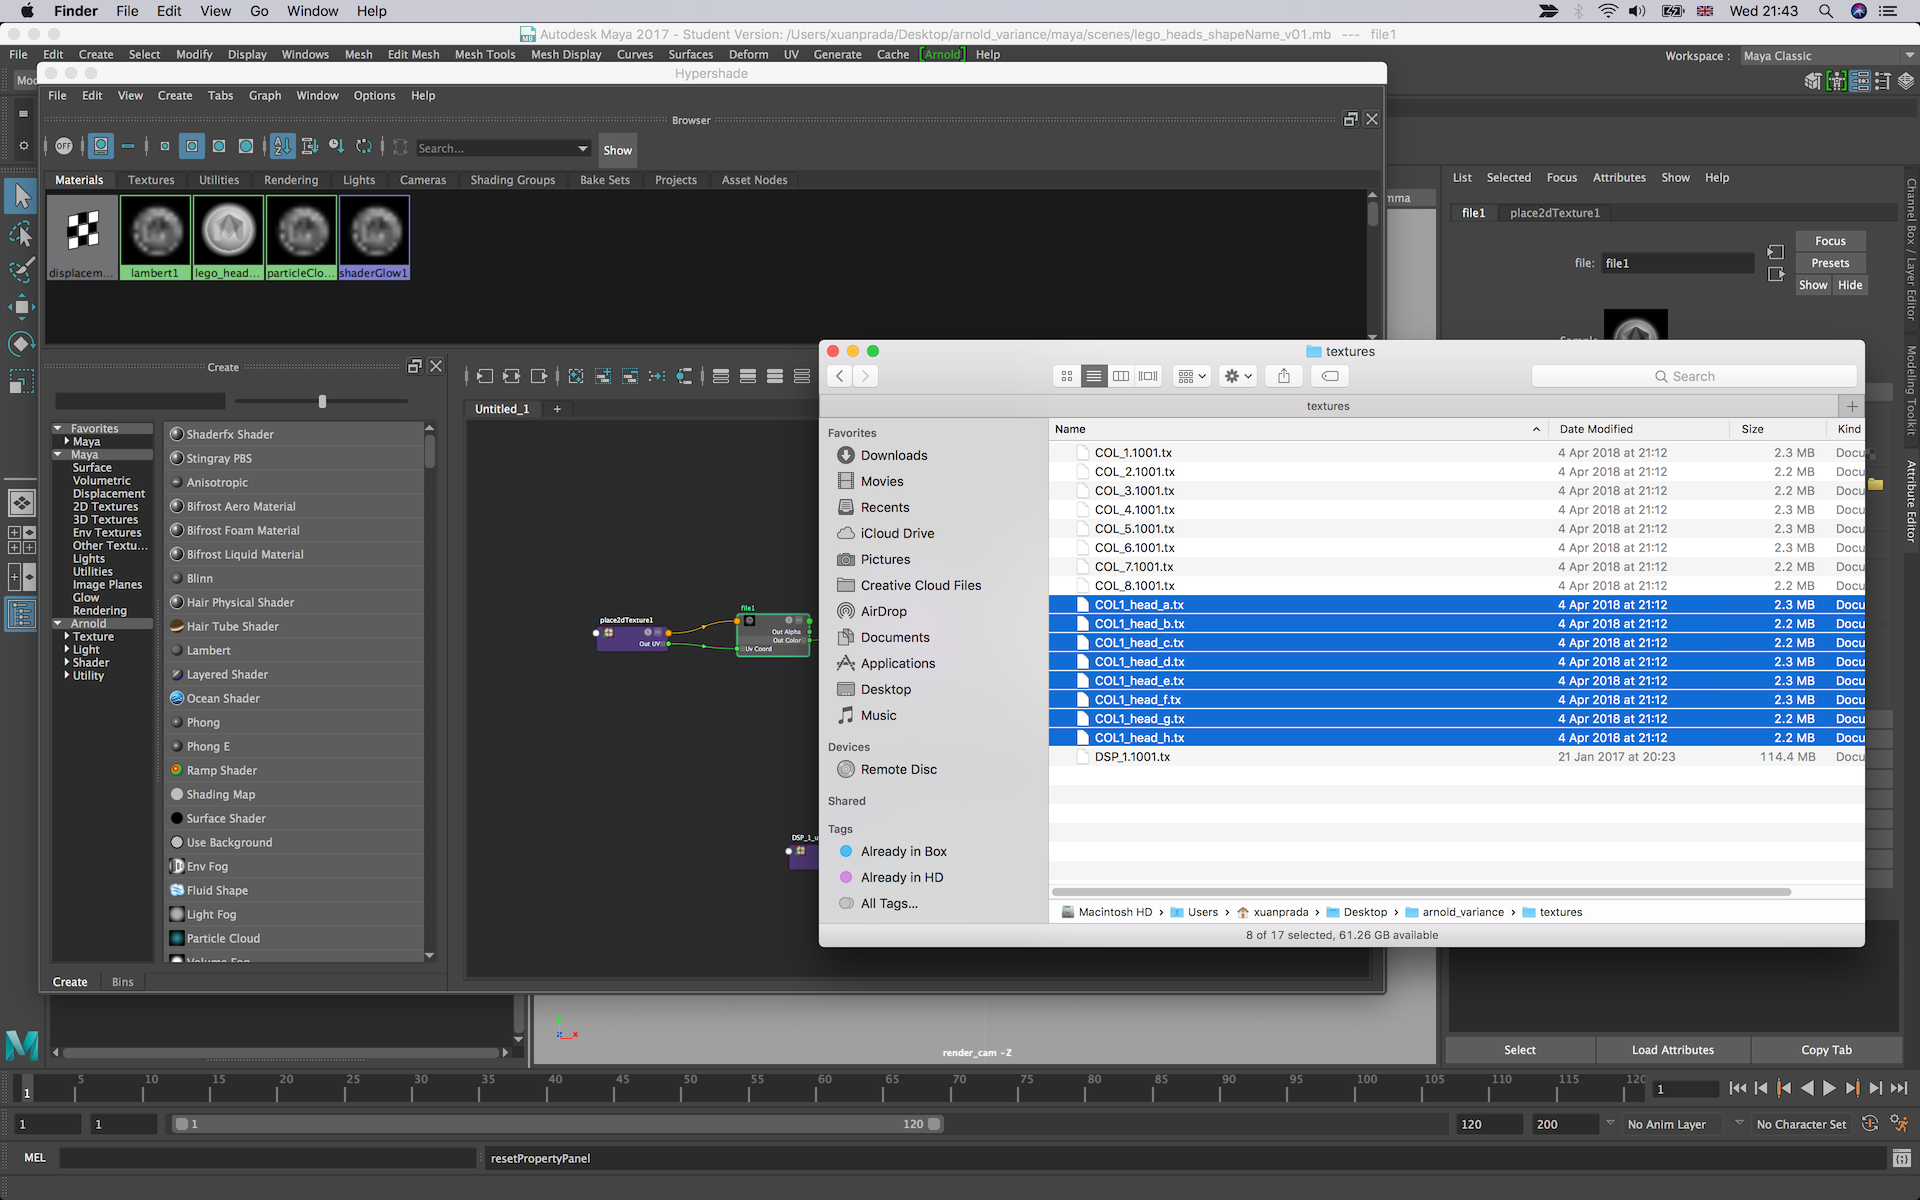Open Downloads in Finder sidebar
Image resolution: width=1920 pixels, height=1200 pixels.
pos(893,455)
